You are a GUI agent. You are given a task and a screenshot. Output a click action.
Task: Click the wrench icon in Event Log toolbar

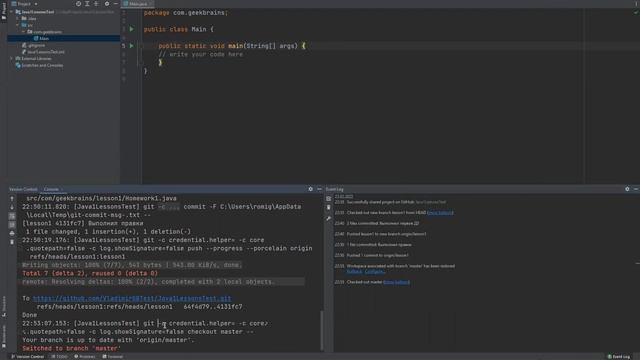tap(329, 219)
